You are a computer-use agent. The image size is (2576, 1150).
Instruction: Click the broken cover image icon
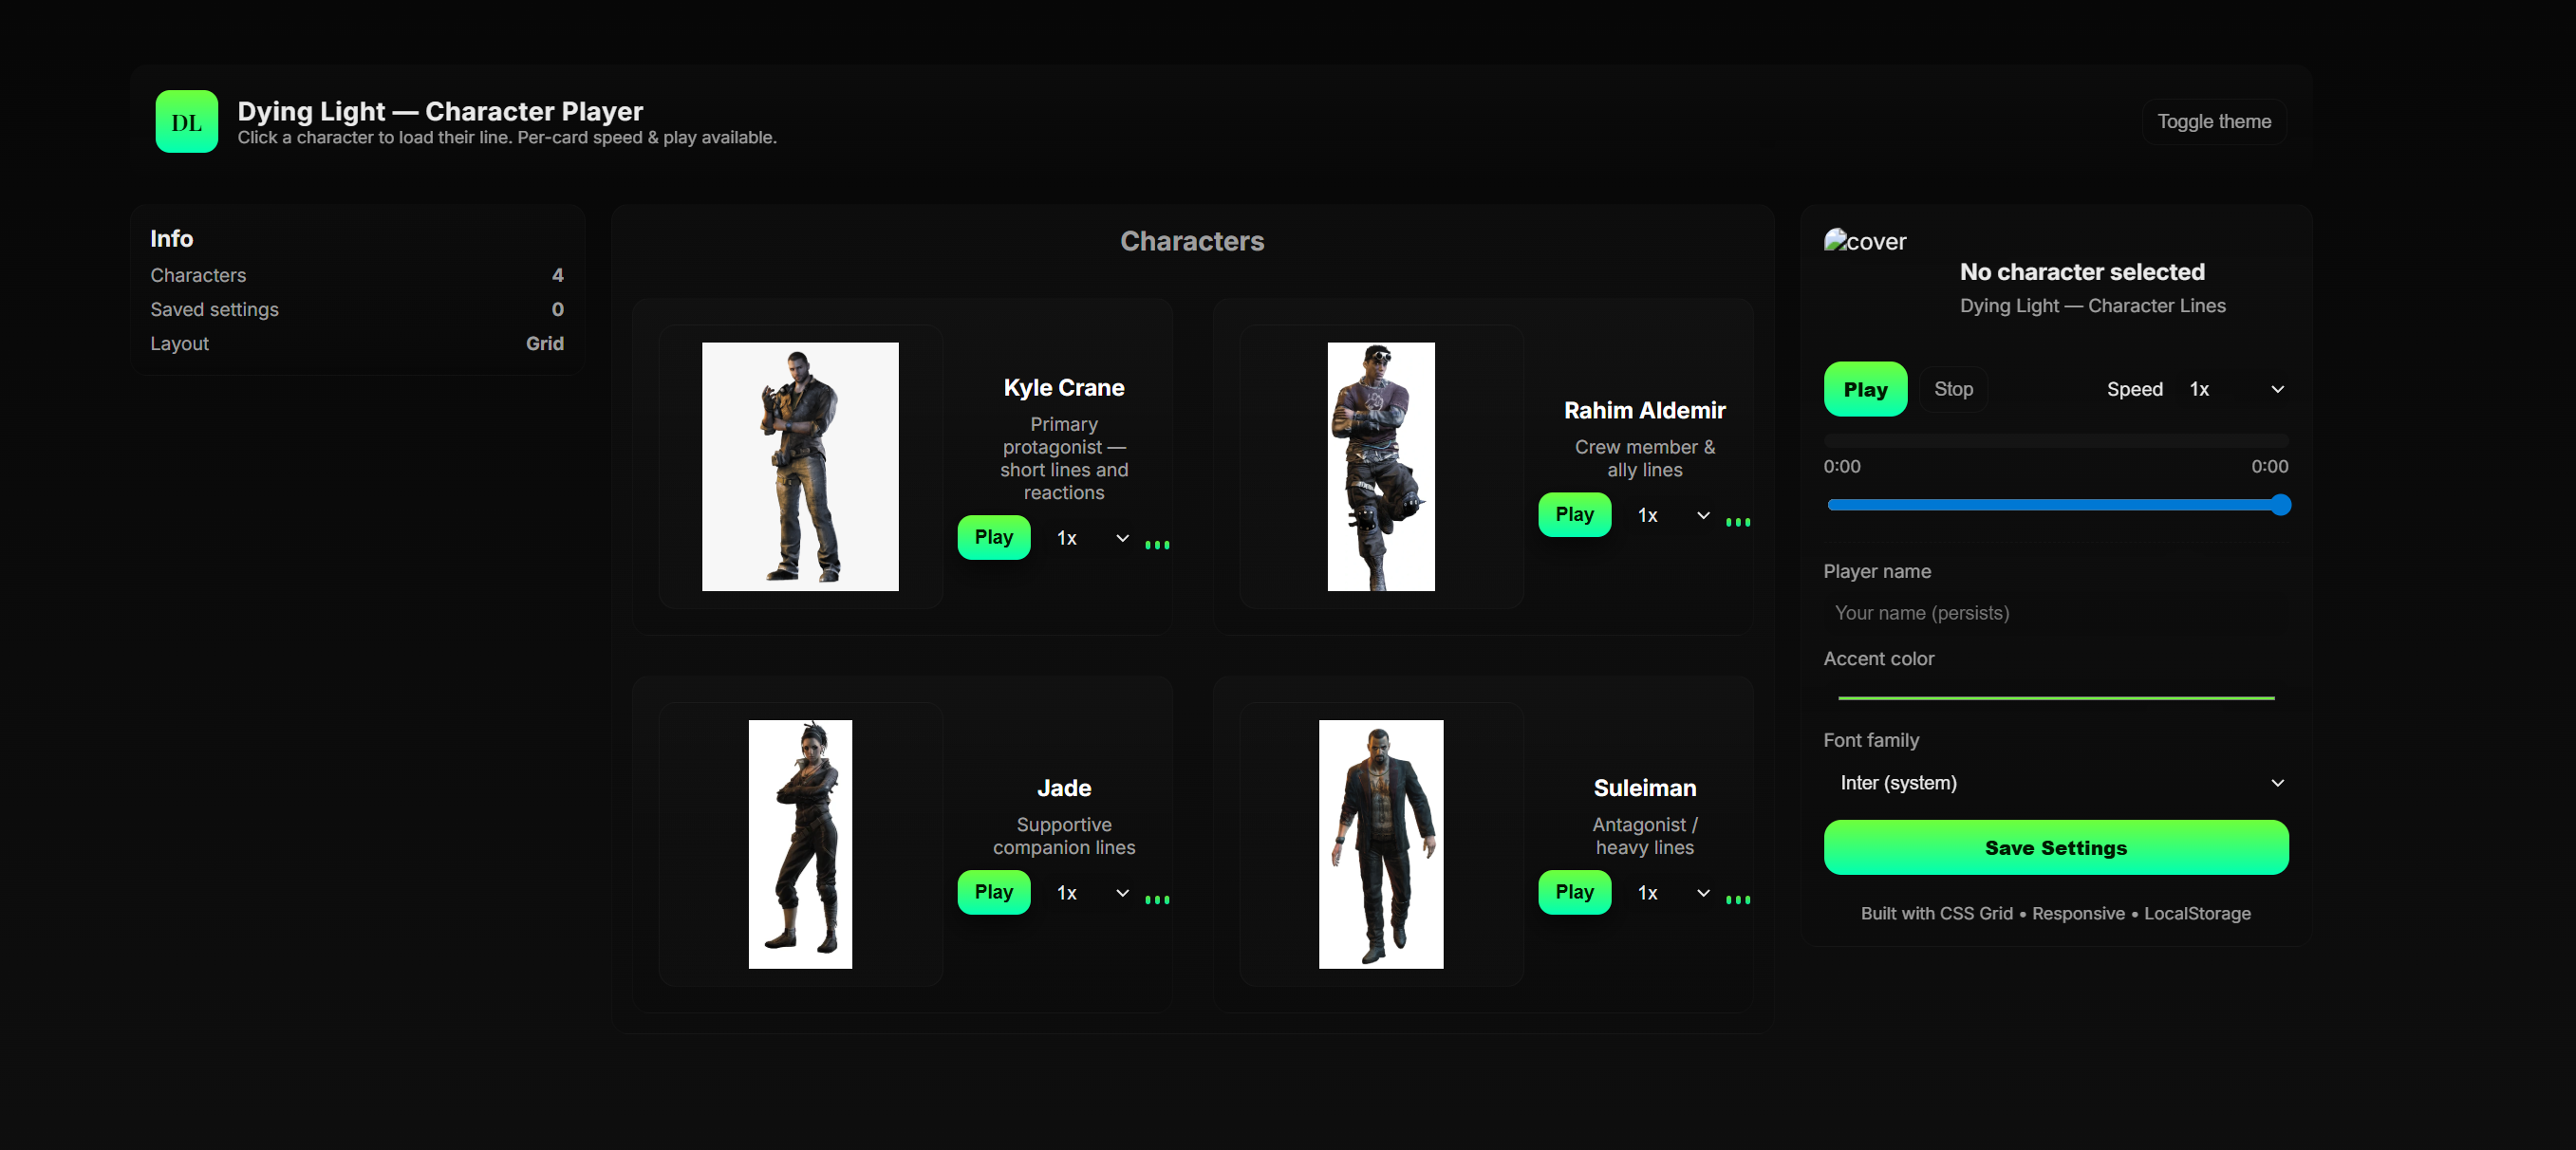(x=1835, y=240)
